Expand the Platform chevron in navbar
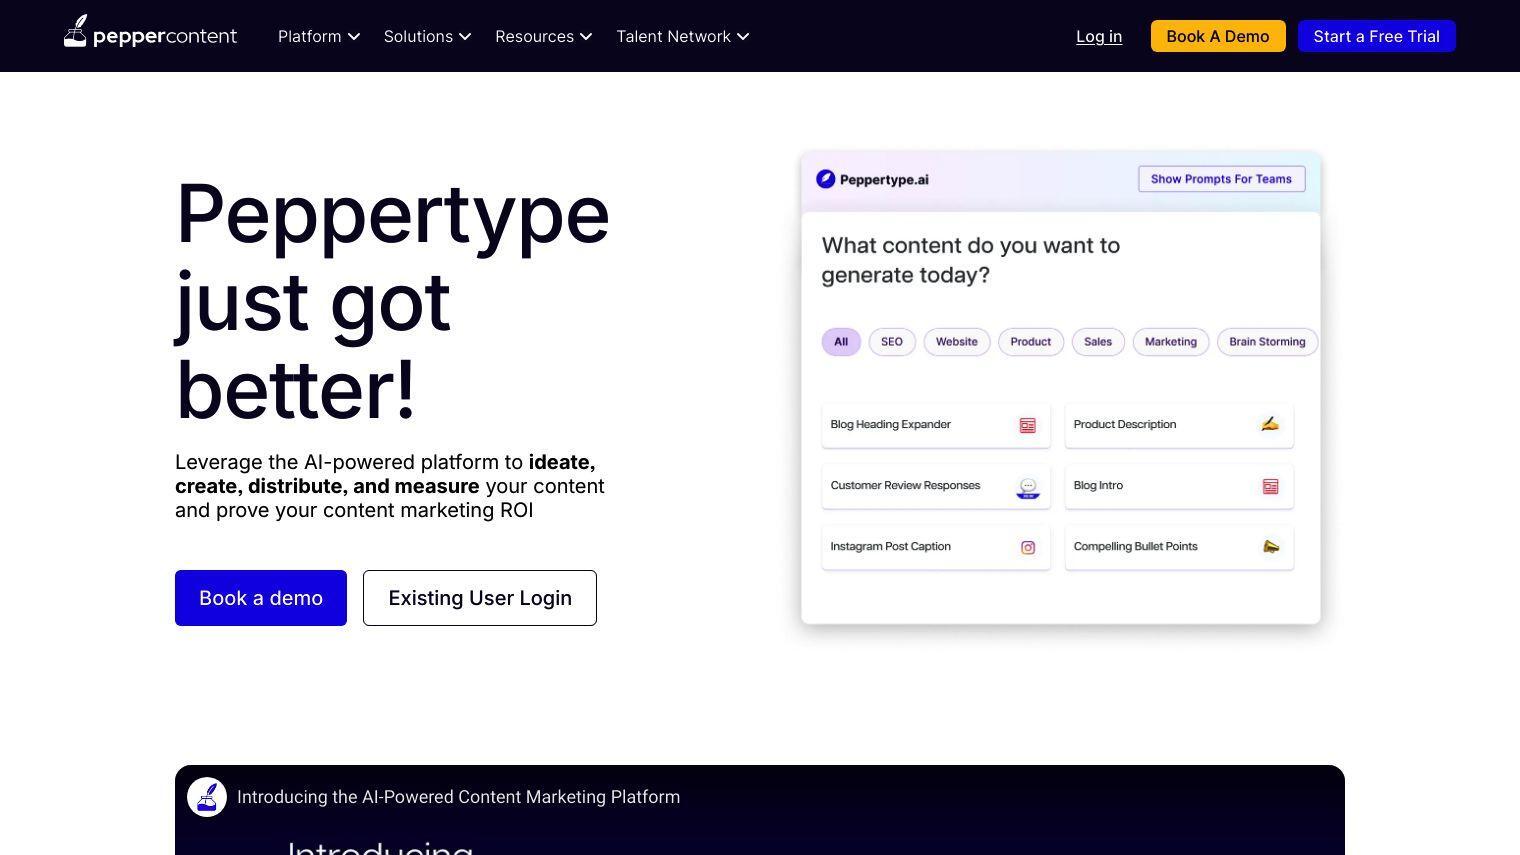Viewport: 1520px width, 855px height. (x=353, y=37)
